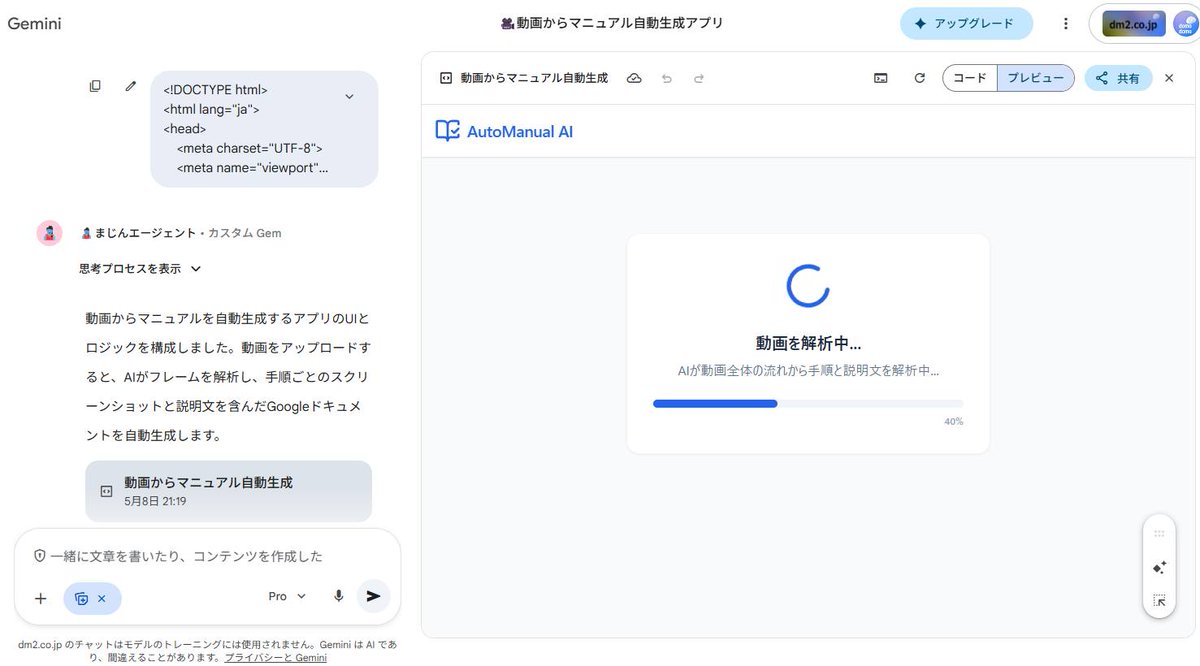Image resolution: width=1200 pixels, height=666 pixels.
Task: Click the message input field
Action: point(208,556)
